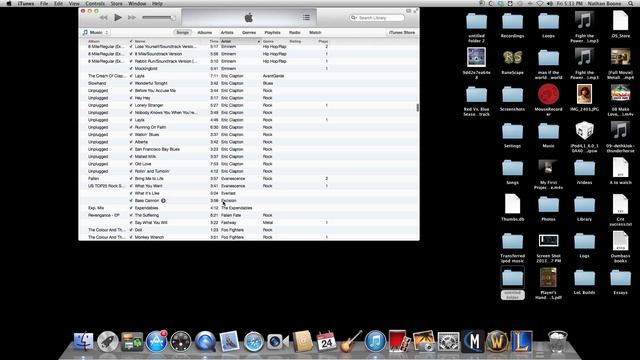Image resolution: width=640 pixels, height=360 pixels.
Task: Skip back with the Previous track button
Action: [104, 18]
